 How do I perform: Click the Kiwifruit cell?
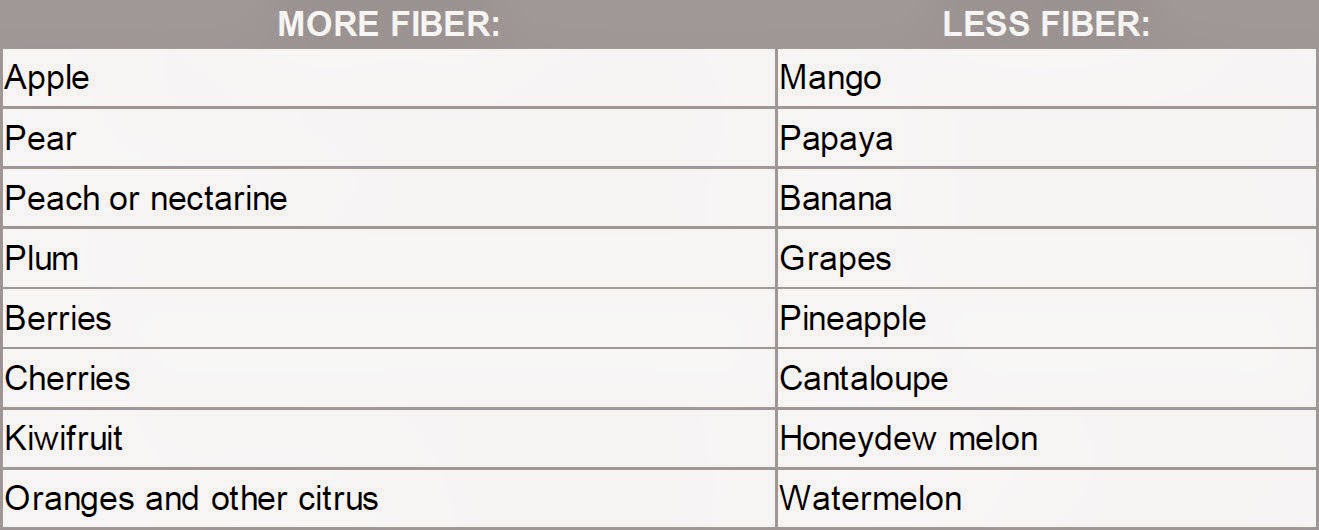click(388, 437)
